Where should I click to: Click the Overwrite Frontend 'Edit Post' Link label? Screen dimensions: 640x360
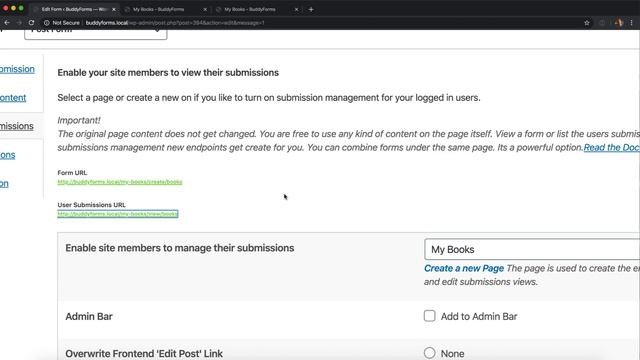144,353
